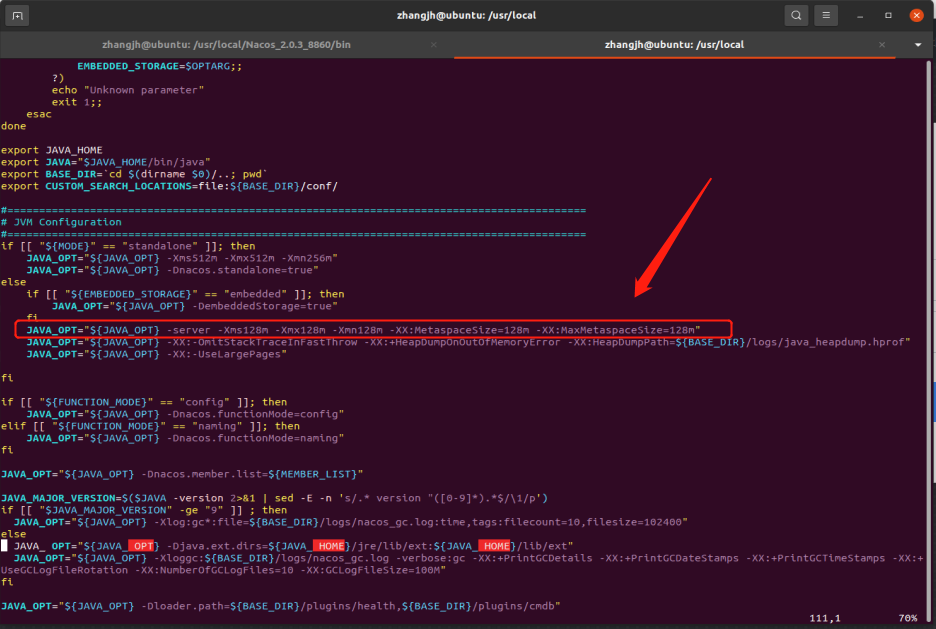Viewport: 936px width, 629px height.
Task: Click the '-XX:-UseLargePages' line
Action: (x=156, y=354)
